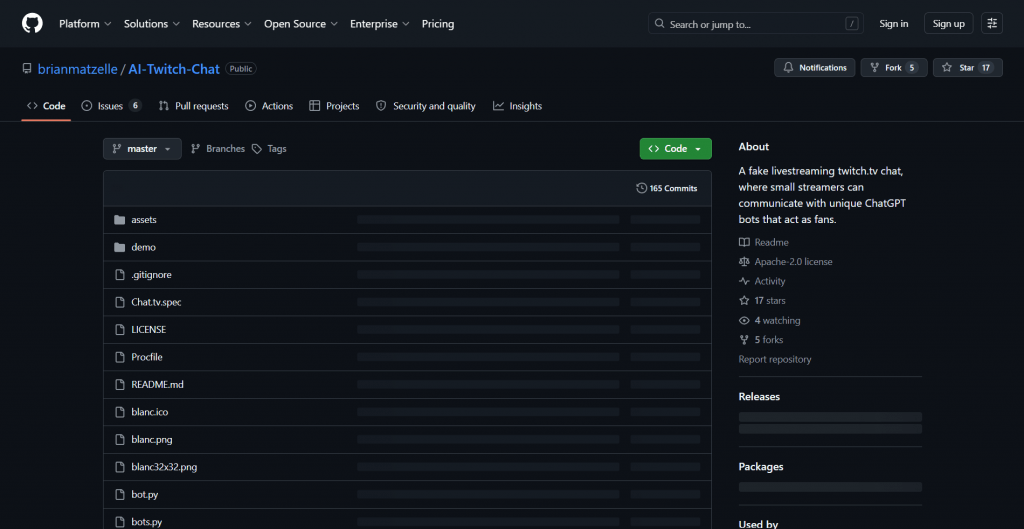Open the bots.py file

pyautogui.click(x=146, y=522)
